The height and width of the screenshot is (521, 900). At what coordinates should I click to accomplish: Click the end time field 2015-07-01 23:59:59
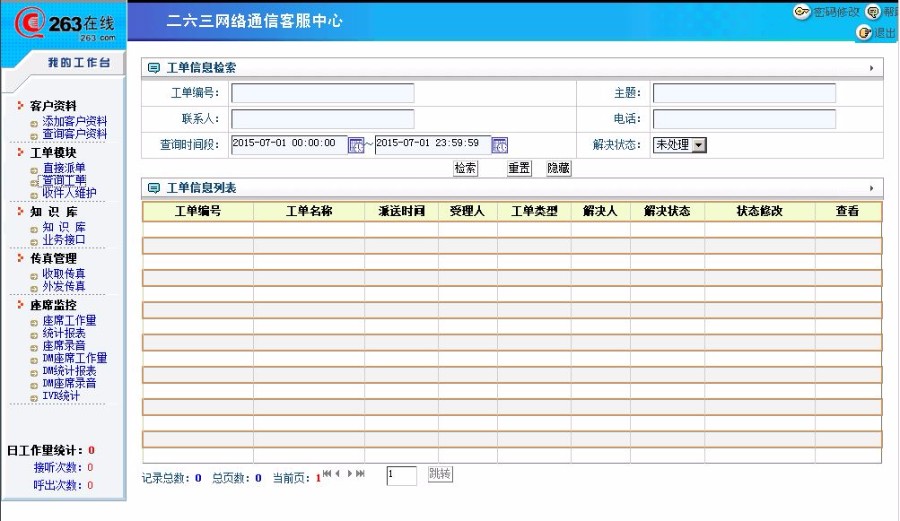(x=433, y=145)
